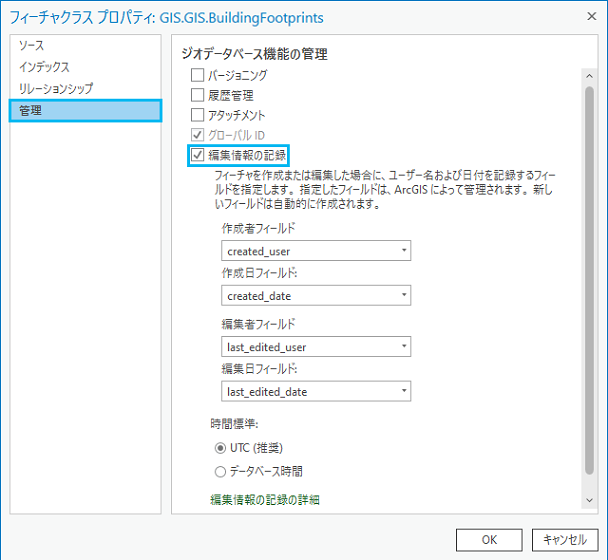The width and height of the screenshot is (608, 560).
Task: Enable the バージョニング checkbox
Action: pyautogui.click(x=197, y=75)
